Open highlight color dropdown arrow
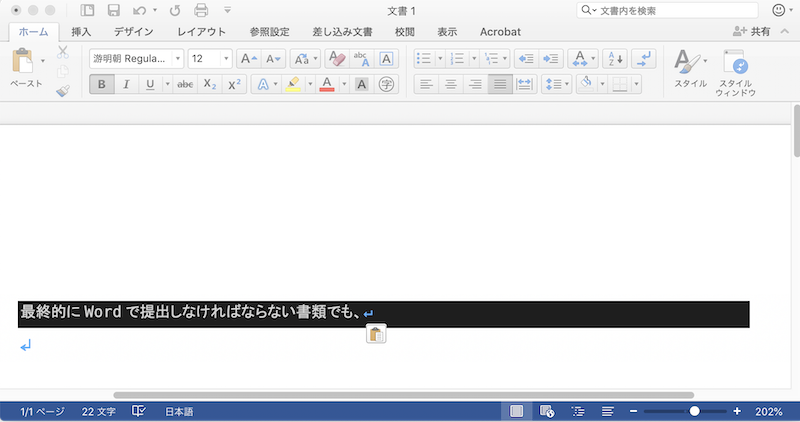Image resolution: width=800 pixels, height=422 pixels. (310, 84)
